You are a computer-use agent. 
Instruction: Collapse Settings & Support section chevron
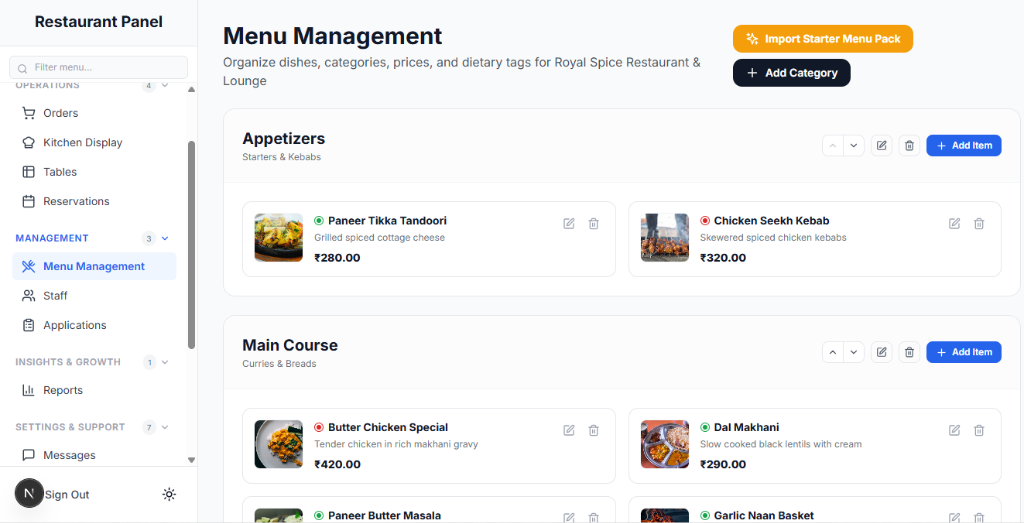tap(165, 427)
